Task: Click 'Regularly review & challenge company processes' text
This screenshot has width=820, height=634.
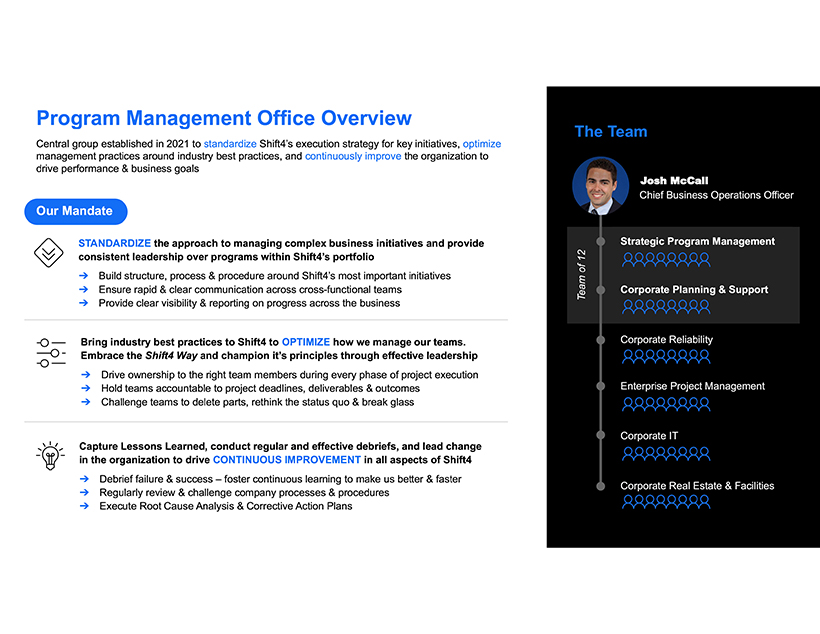Action: click(244, 492)
